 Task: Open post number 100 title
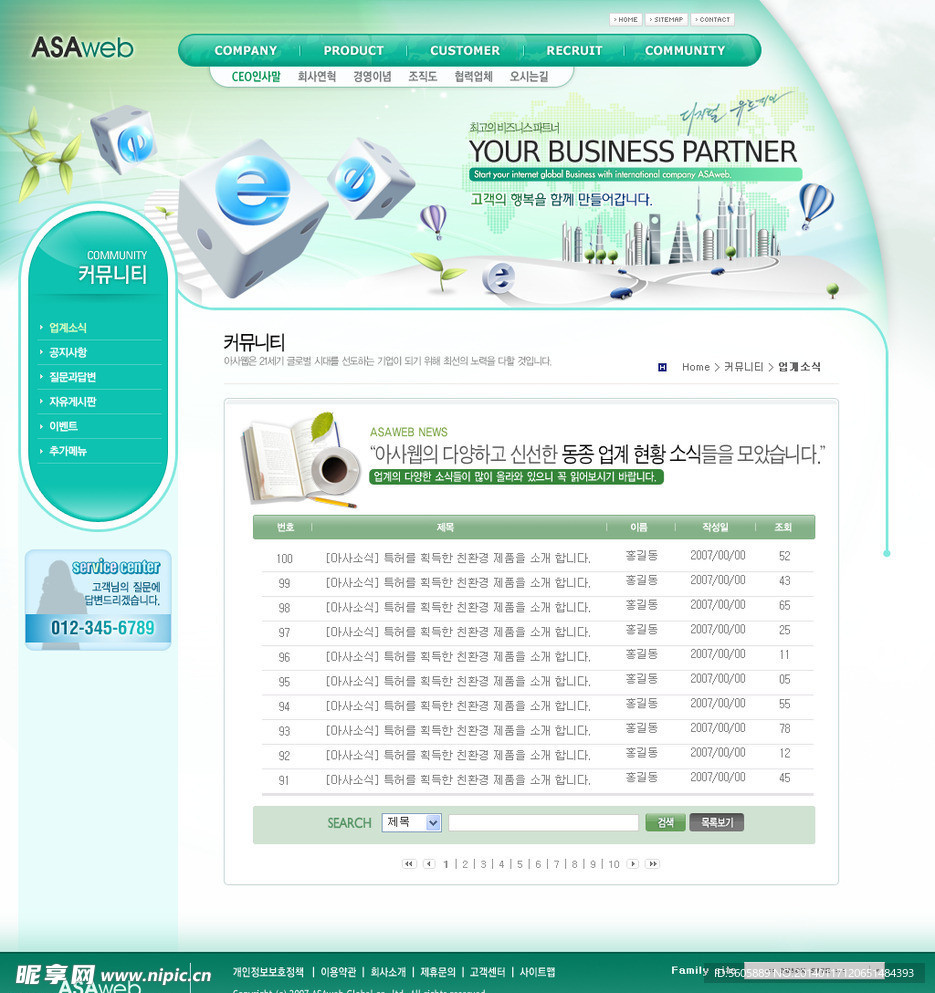[458, 558]
